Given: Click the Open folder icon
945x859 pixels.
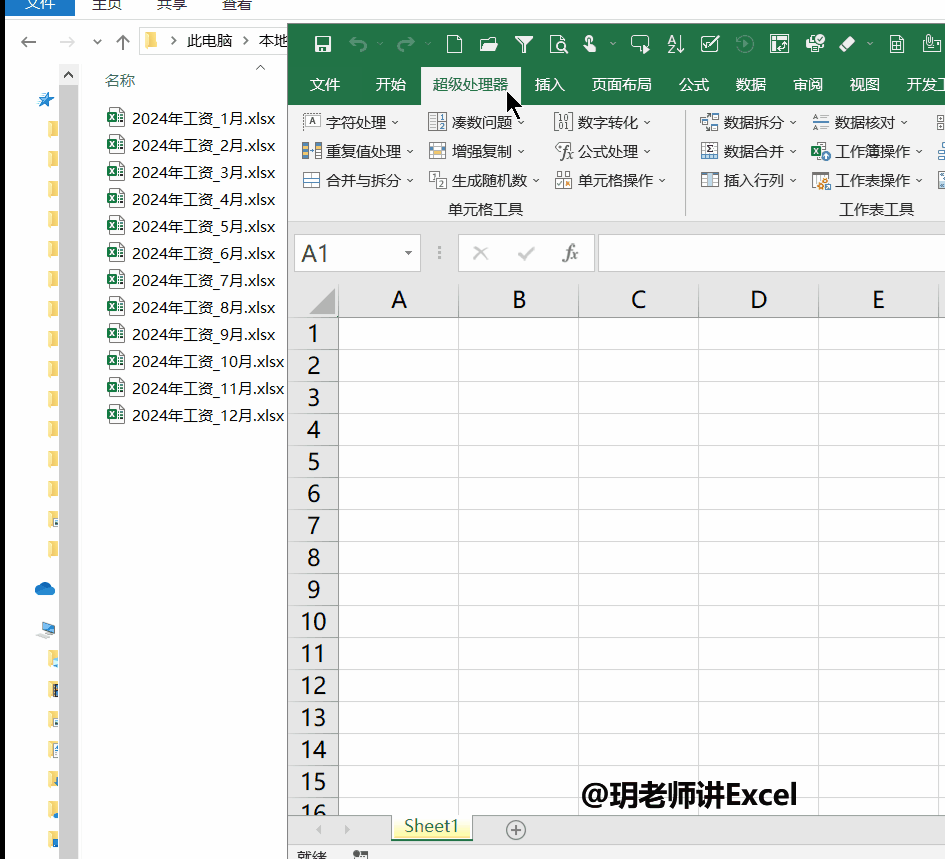Looking at the screenshot, I should click(x=488, y=44).
